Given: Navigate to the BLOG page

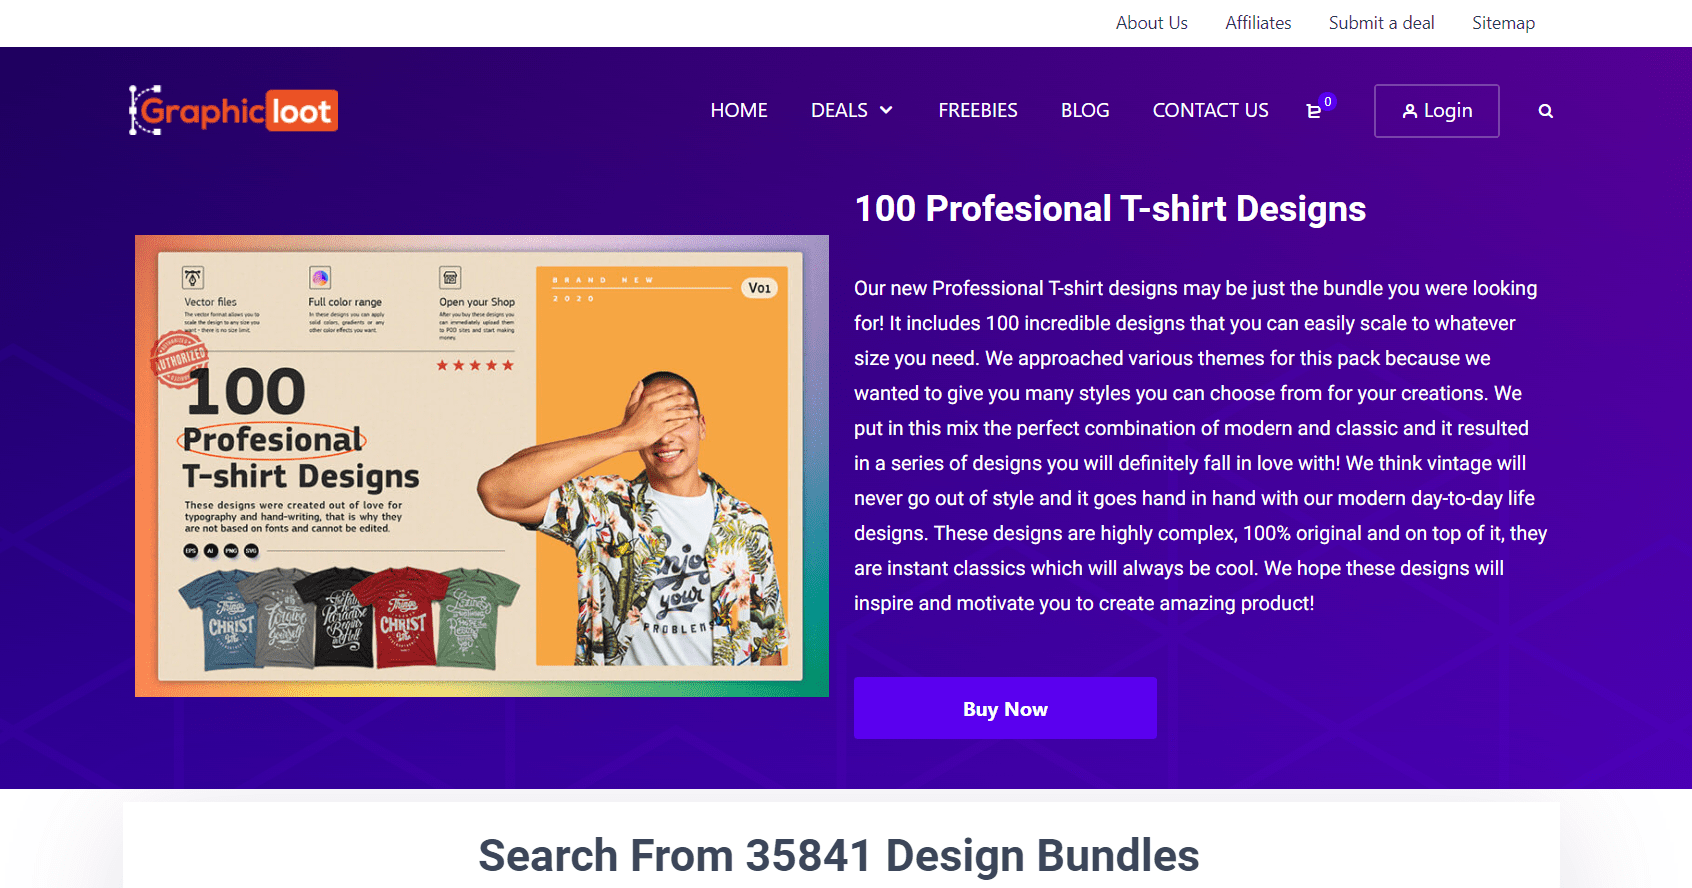Looking at the screenshot, I should click(1085, 110).
